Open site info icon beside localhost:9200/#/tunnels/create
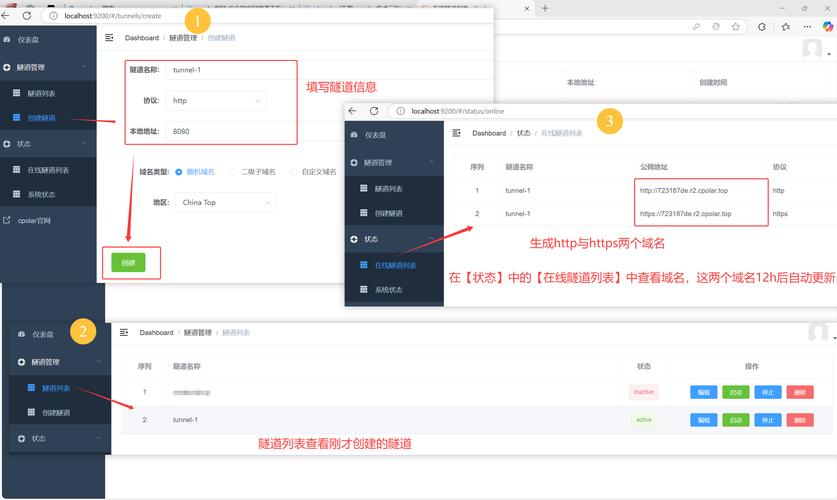Screen dimensions: 837x500 (x=53, y=16)
